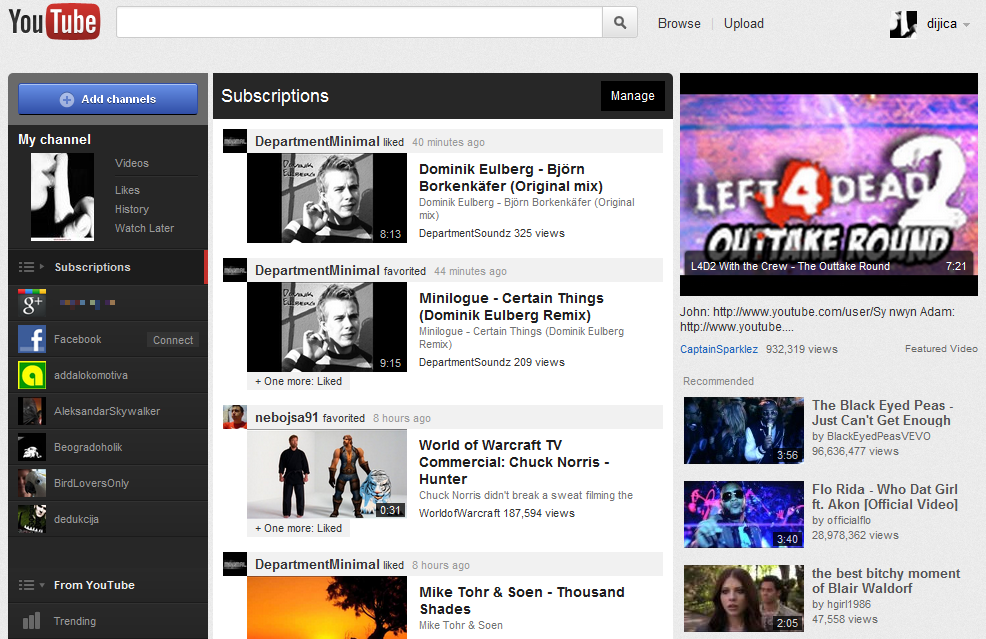The width and height of the screenshot is (986, 639).
Task: Click nebojsa91 avatar in the feed
Action: (235, 417)
